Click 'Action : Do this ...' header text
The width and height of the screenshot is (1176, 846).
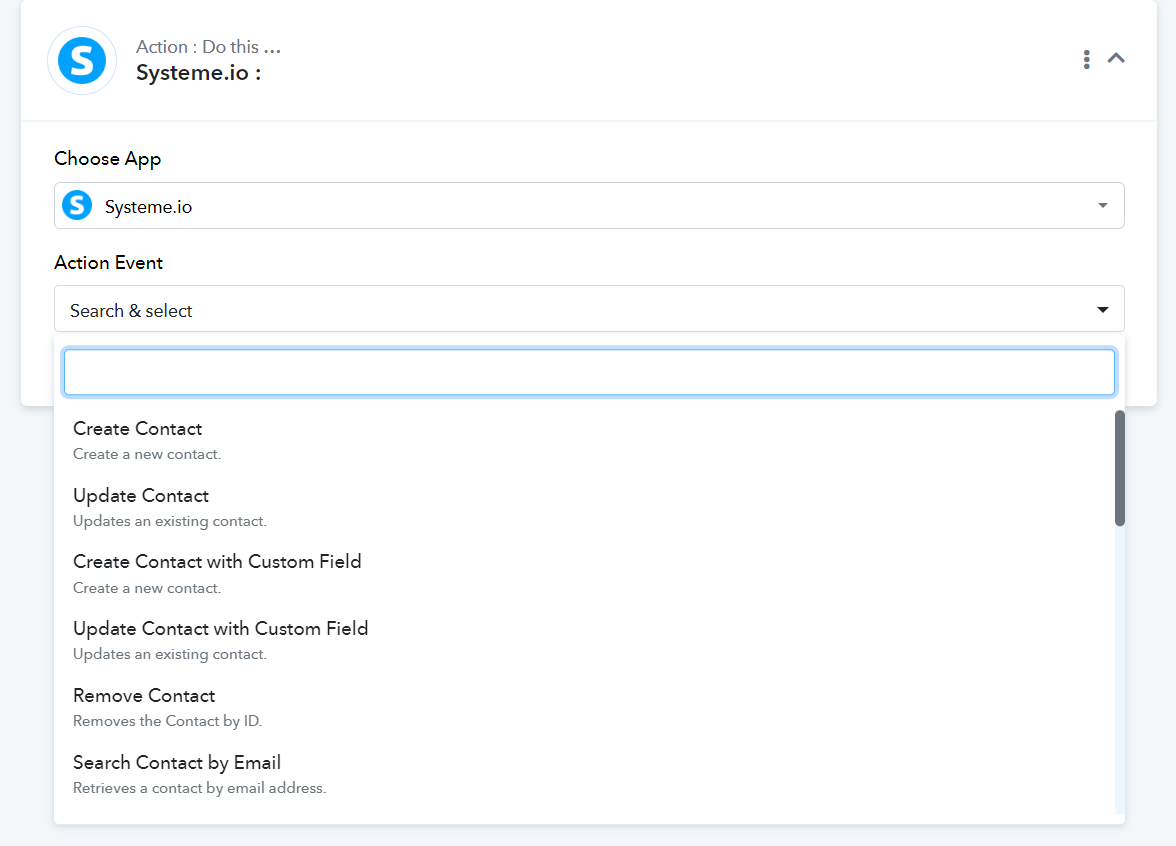208,46
